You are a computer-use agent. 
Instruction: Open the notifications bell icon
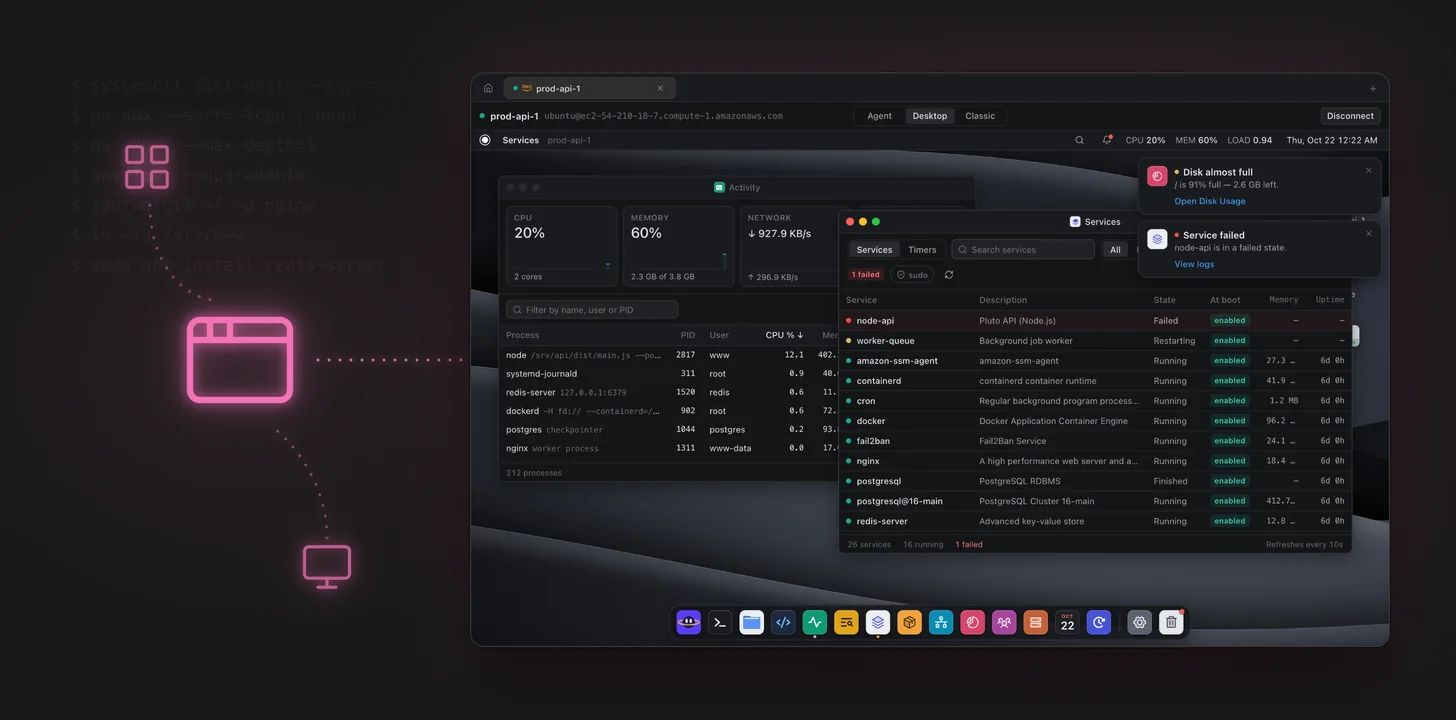(1107, 140)
